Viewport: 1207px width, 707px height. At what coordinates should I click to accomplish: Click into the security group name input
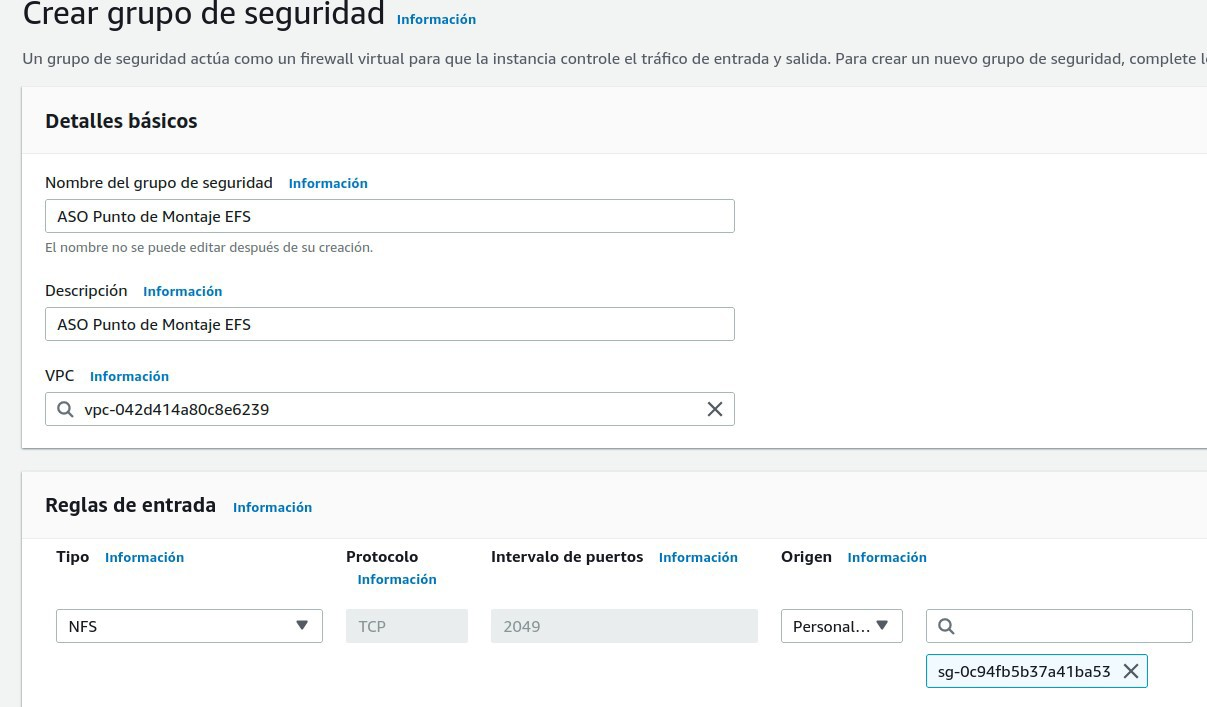(x=390, y=216)
